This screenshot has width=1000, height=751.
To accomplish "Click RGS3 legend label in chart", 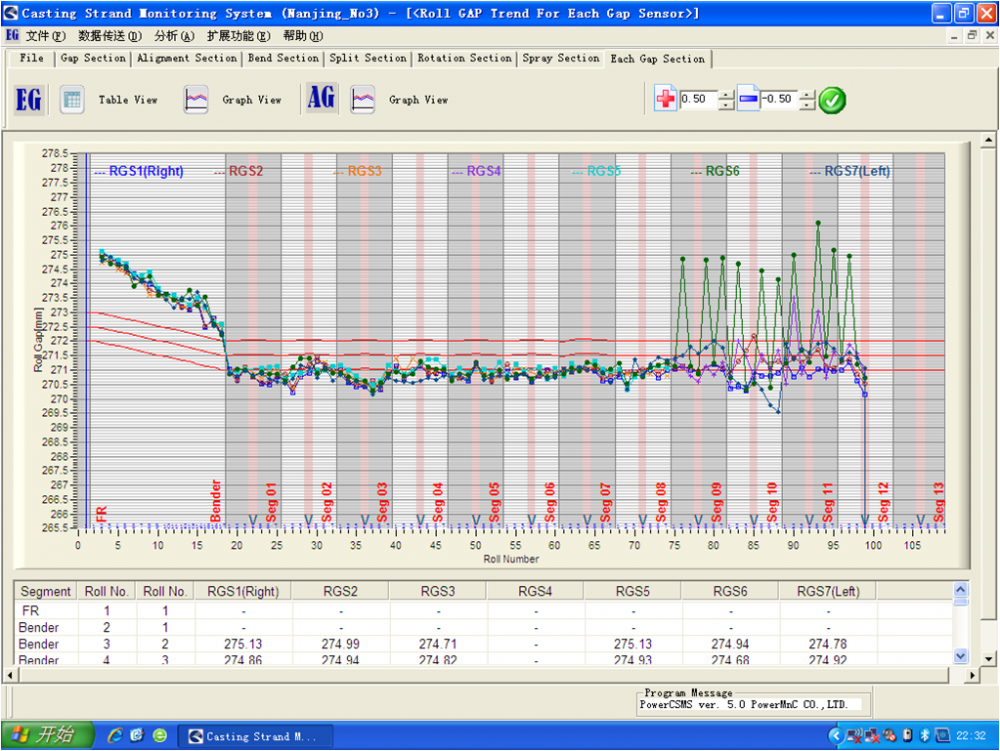I will point(365,171).
